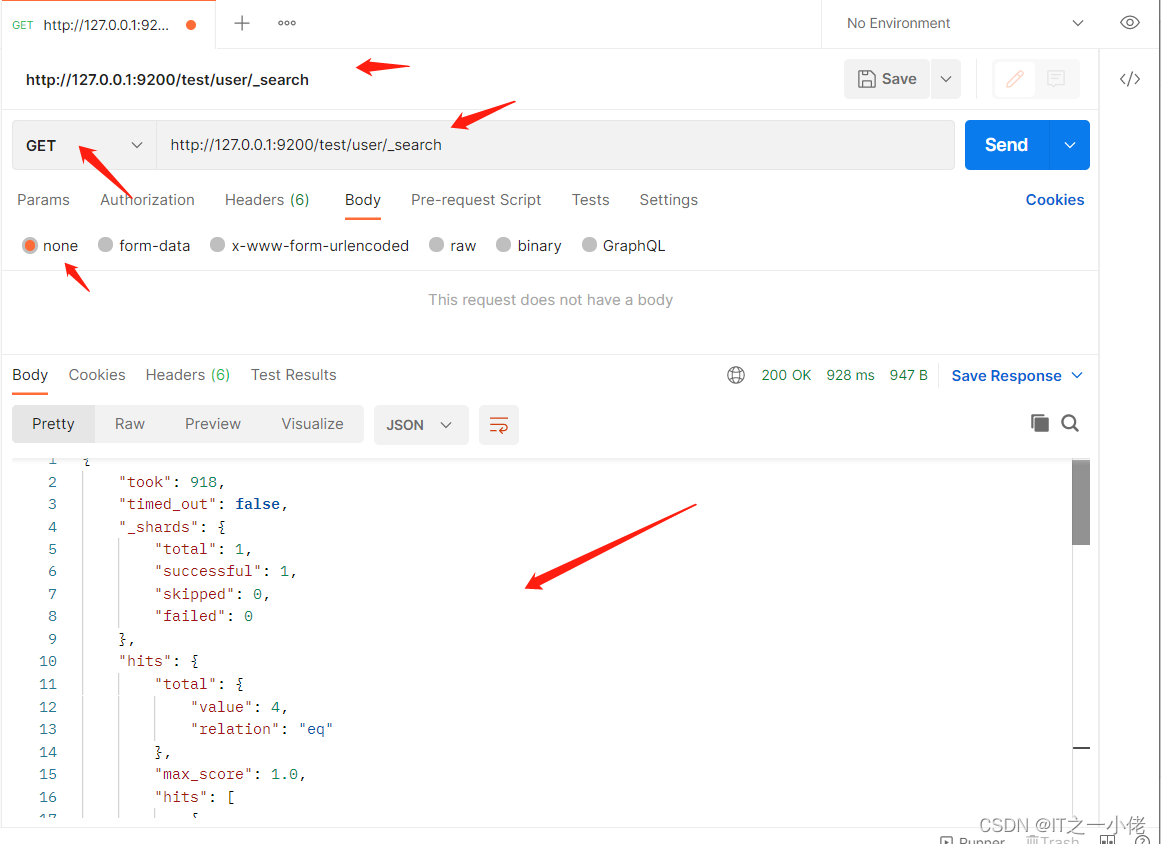Click the response vertical scrollbar thumb

(x=1081, y=502)
